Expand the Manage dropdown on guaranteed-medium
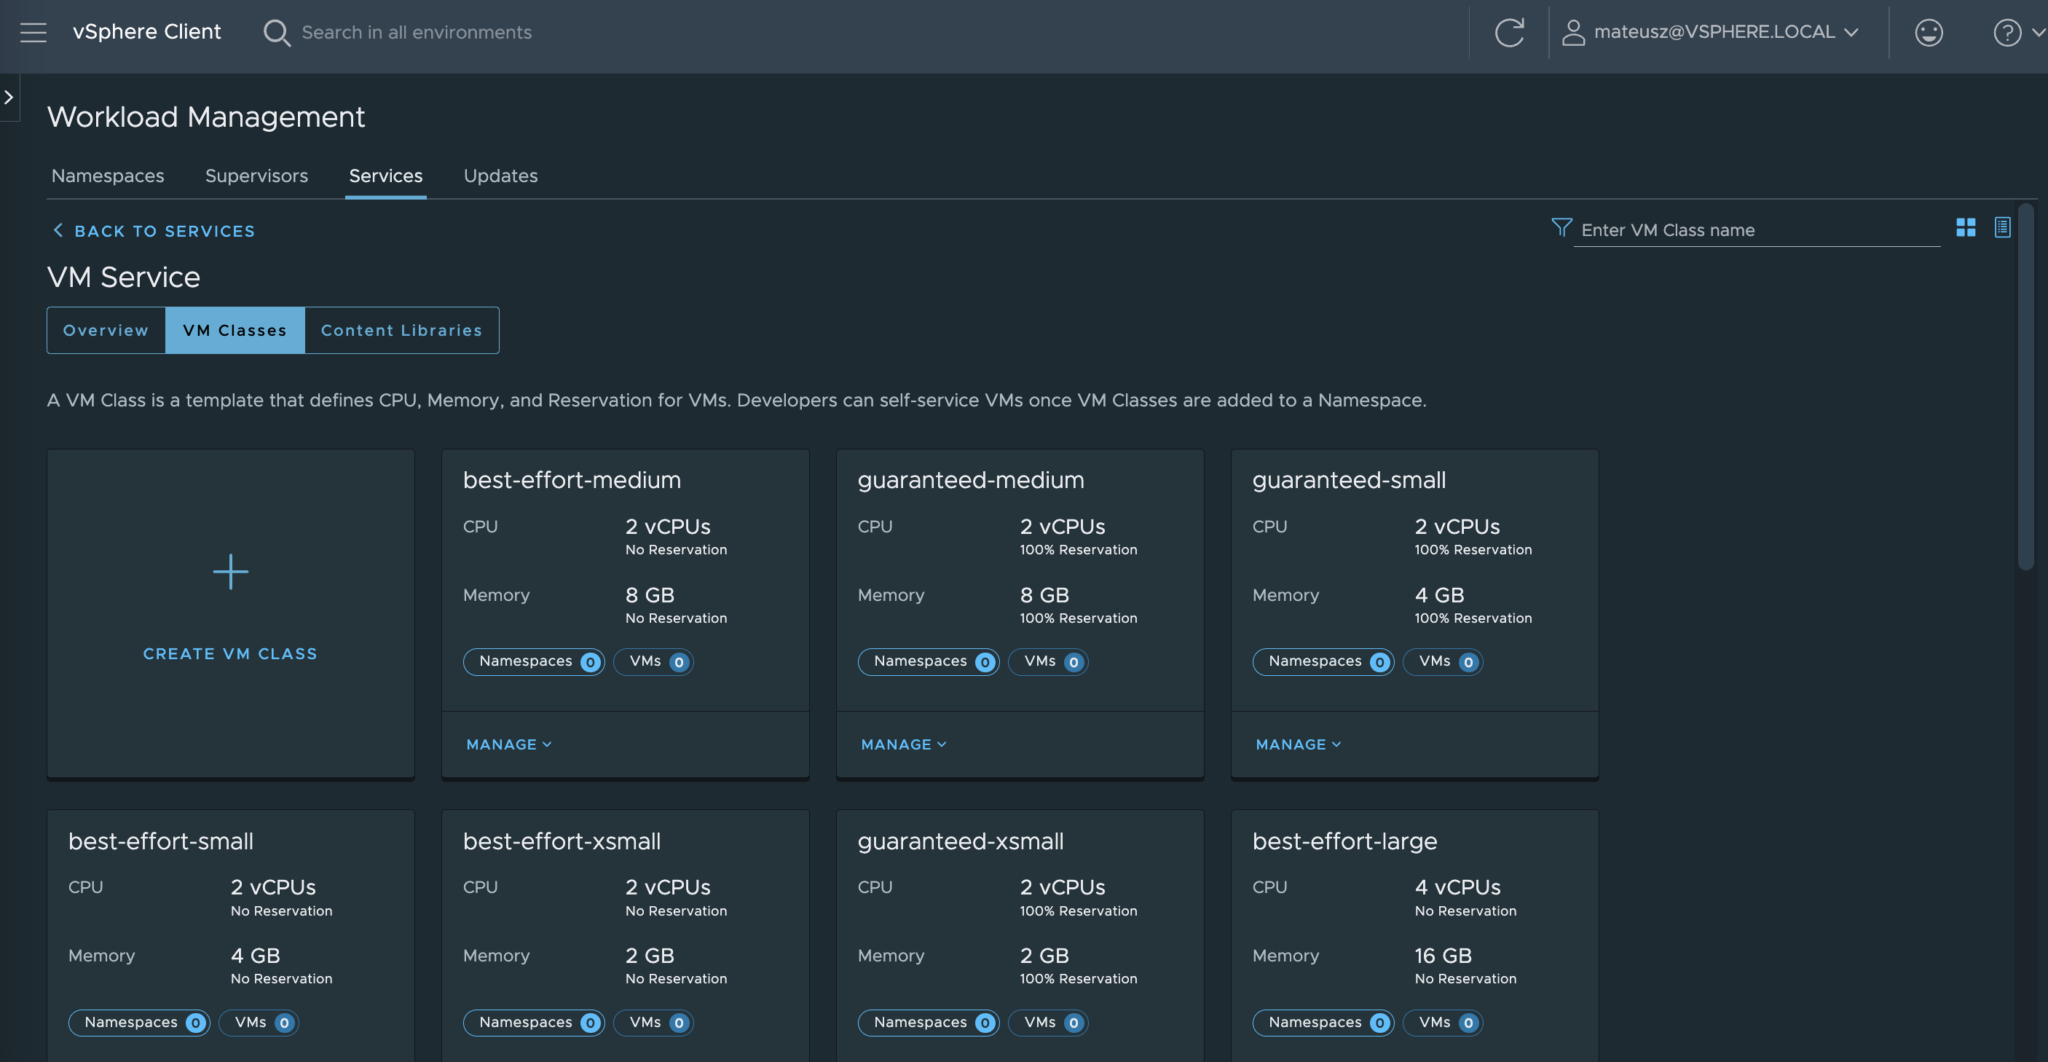The width and height of the screenshot is (2048, 1062). (x=901, y=744)
